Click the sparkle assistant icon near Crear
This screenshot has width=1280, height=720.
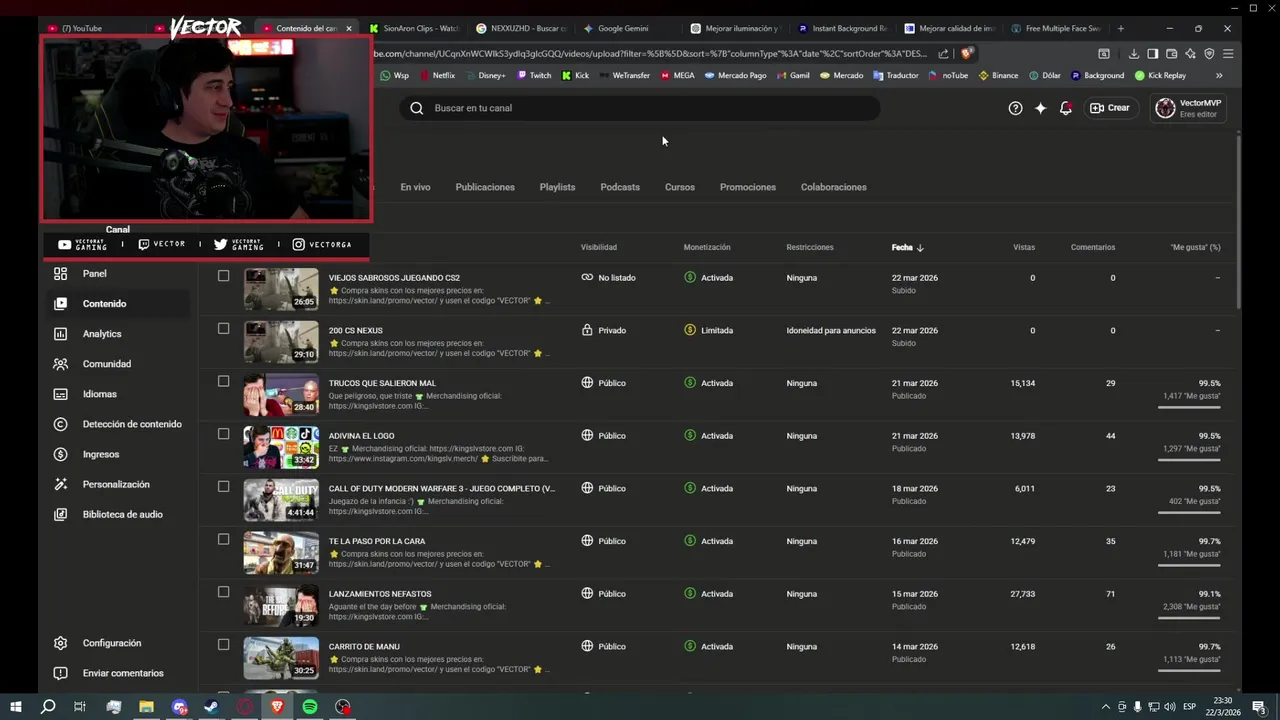1040,108
